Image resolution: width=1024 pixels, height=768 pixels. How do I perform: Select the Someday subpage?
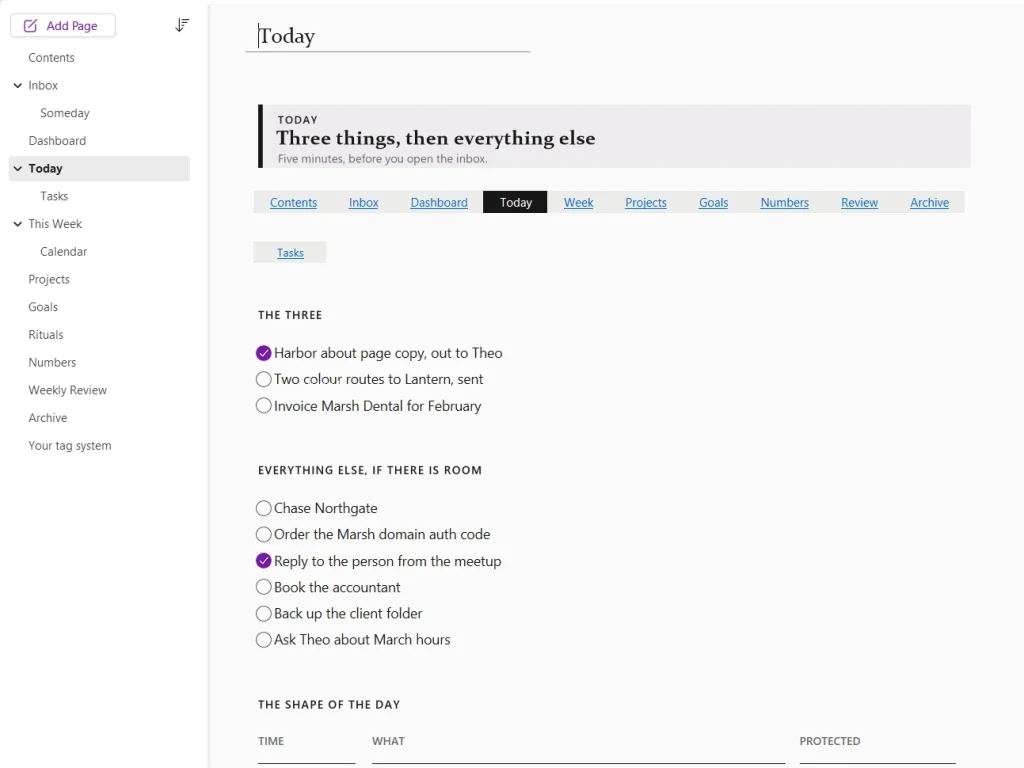coord(65,113)
